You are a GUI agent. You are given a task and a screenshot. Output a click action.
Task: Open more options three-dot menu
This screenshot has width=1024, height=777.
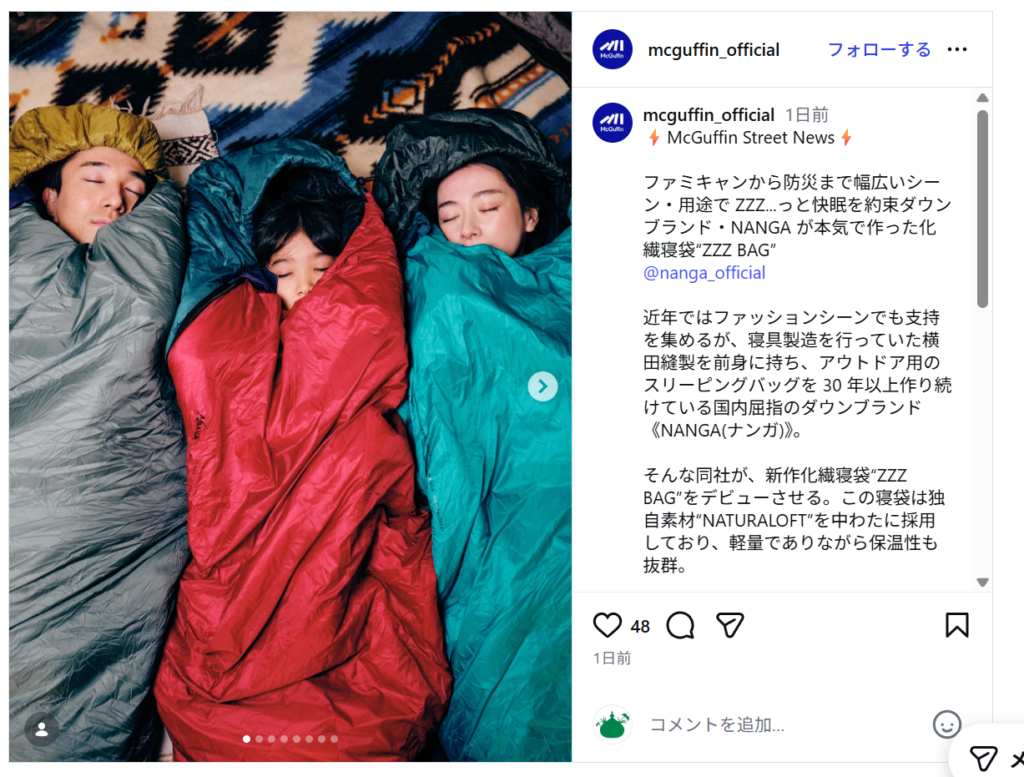pyautogui.click(x=957, y=50)
